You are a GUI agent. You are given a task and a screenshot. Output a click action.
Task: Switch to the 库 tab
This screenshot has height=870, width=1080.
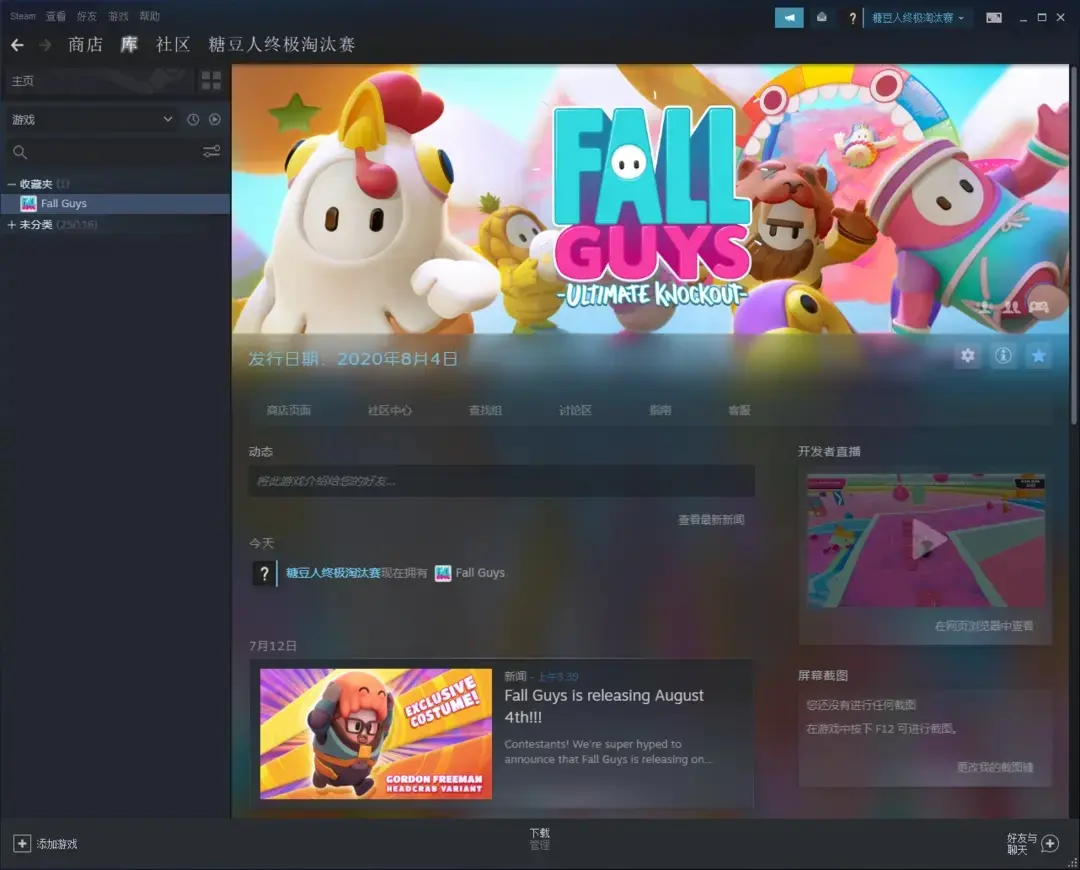tap(129, 45)
